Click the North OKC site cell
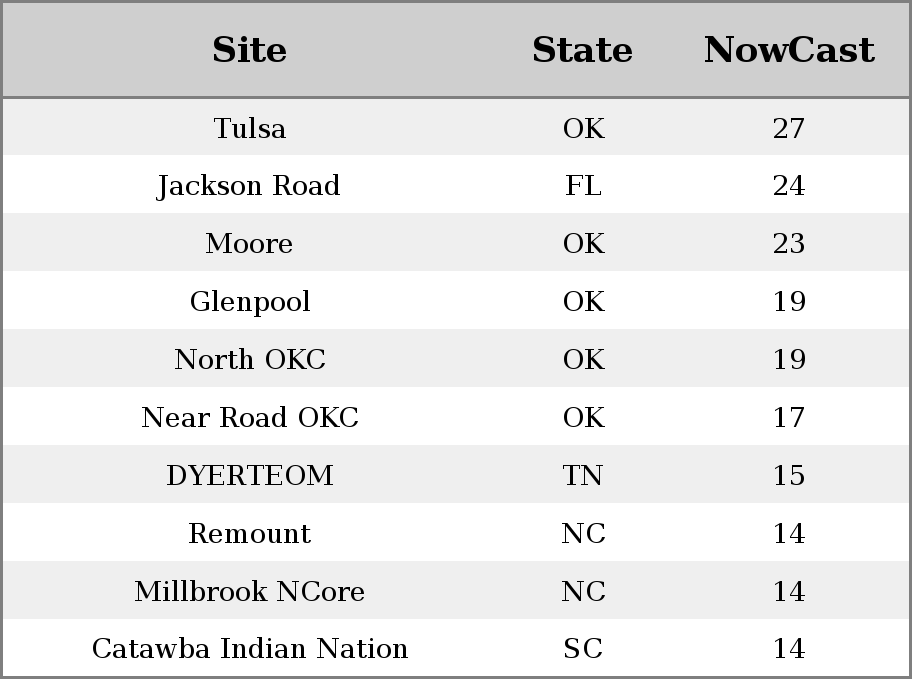912x679 pixels. coord(250,360)
